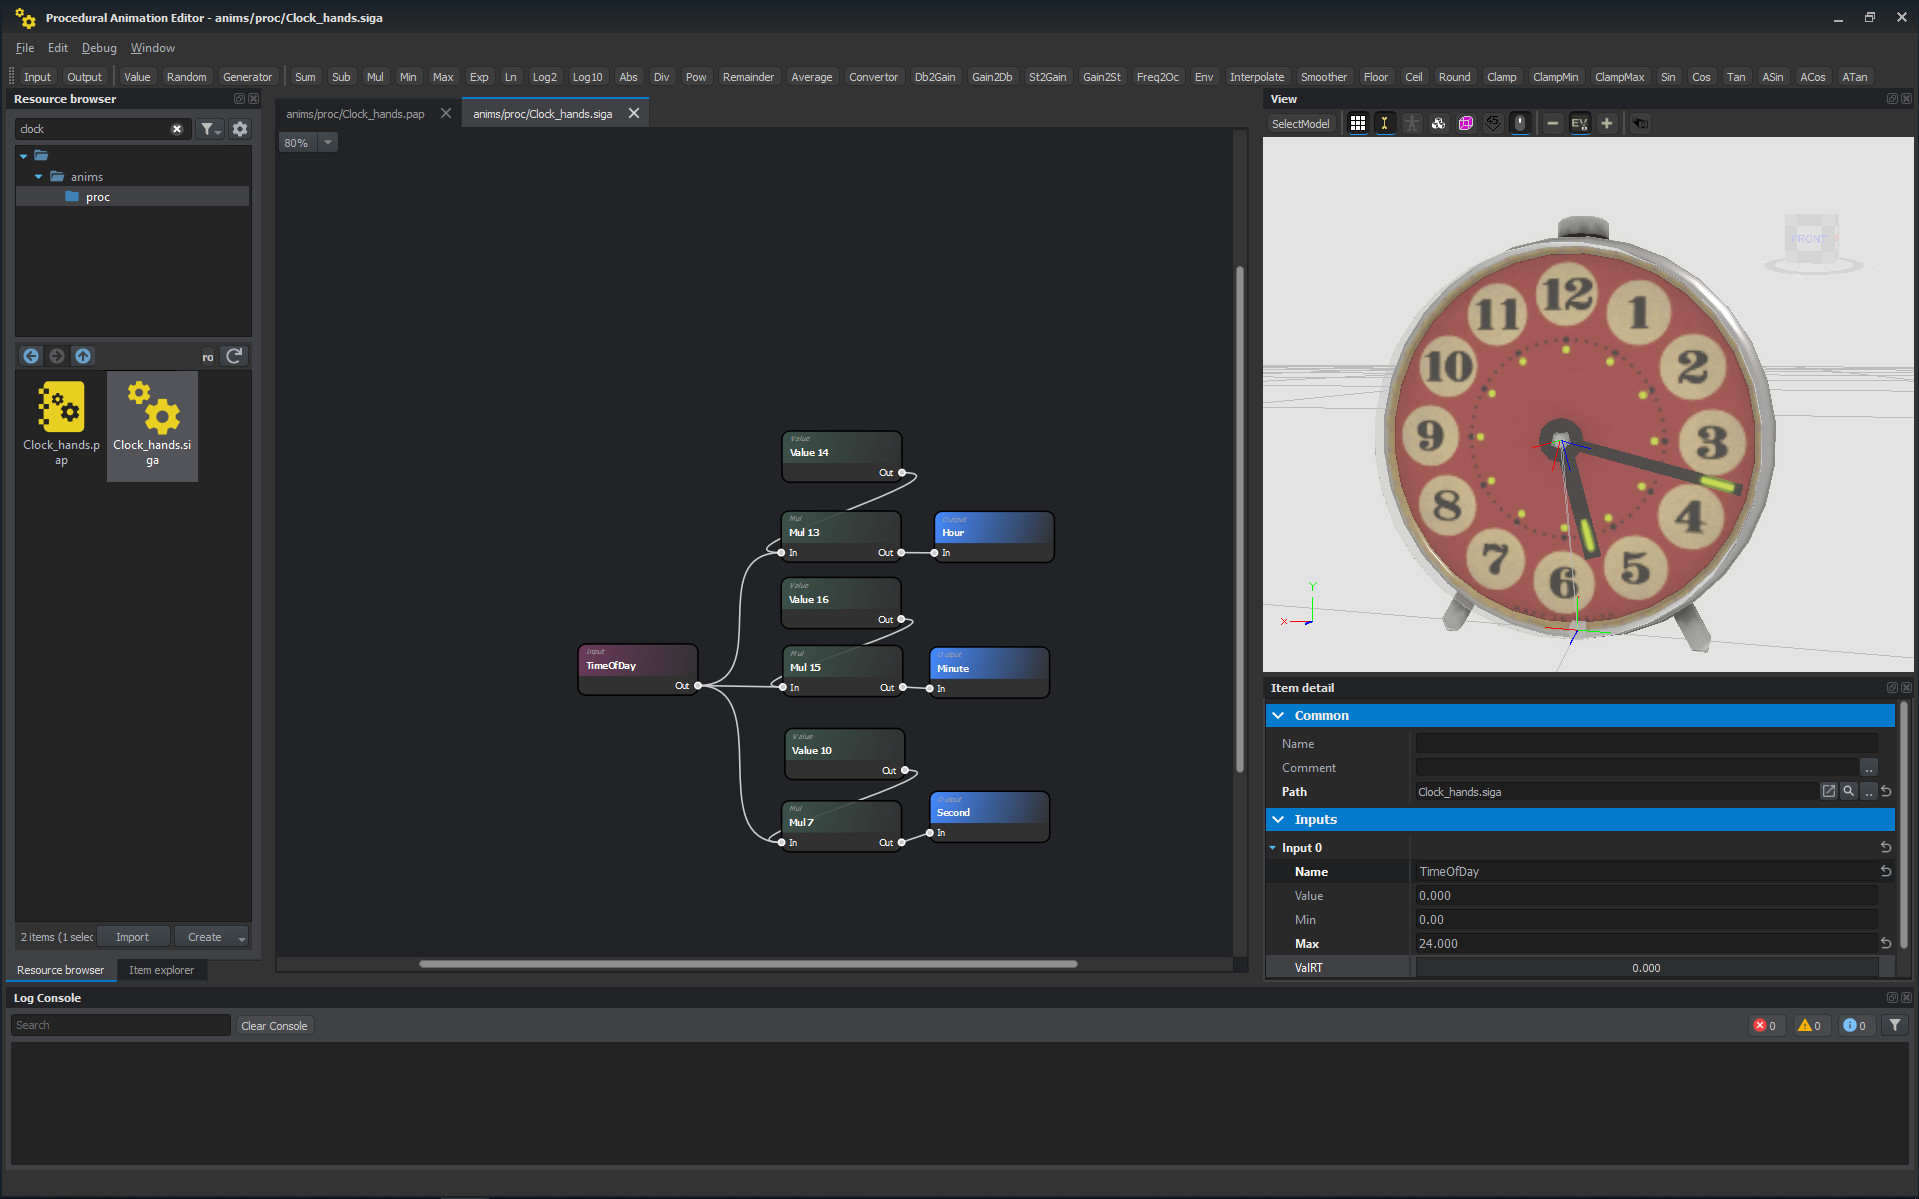The height and width of the screenshot is (1199, 1919).
Task: Toggle the error filter in Log Console
Action: click(x=1766, y=1025)
